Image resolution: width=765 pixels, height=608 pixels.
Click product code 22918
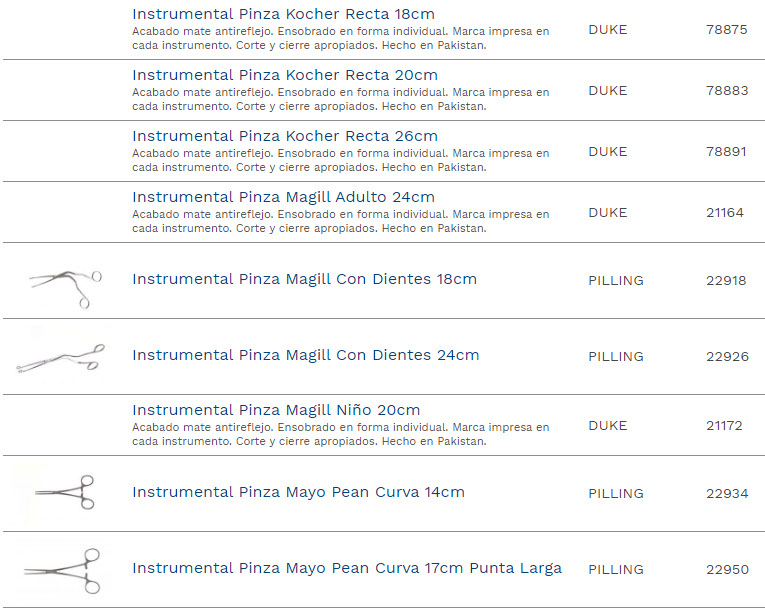(x=726, y=281)
